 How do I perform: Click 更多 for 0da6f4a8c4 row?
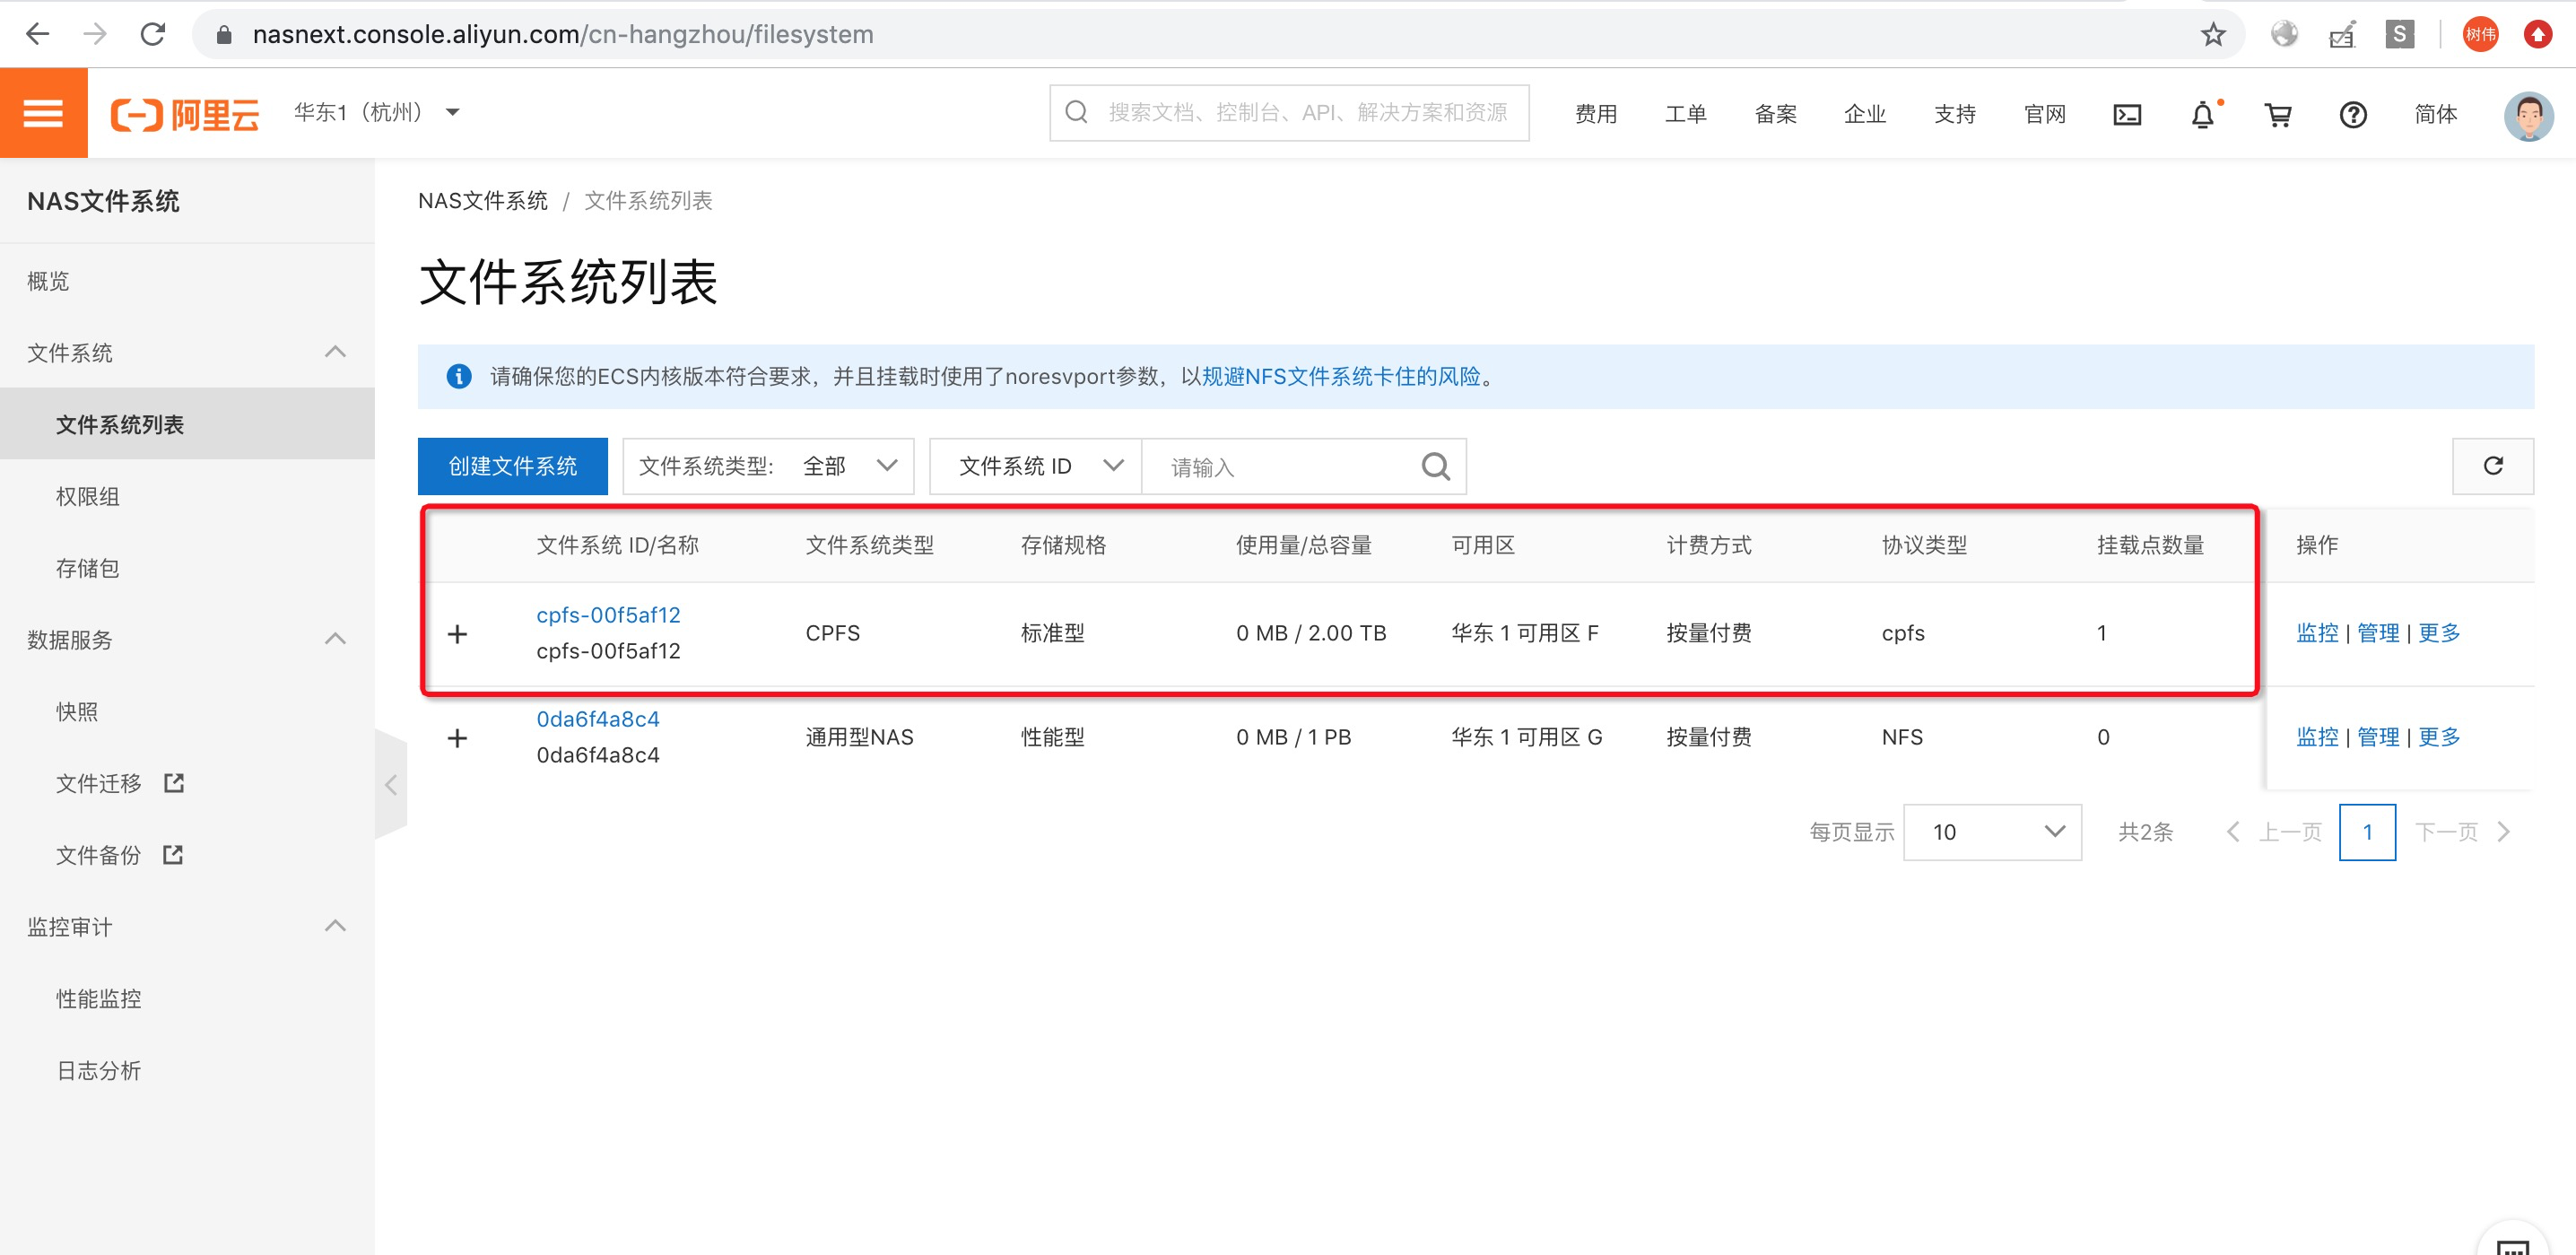[x=2439, y=737]
